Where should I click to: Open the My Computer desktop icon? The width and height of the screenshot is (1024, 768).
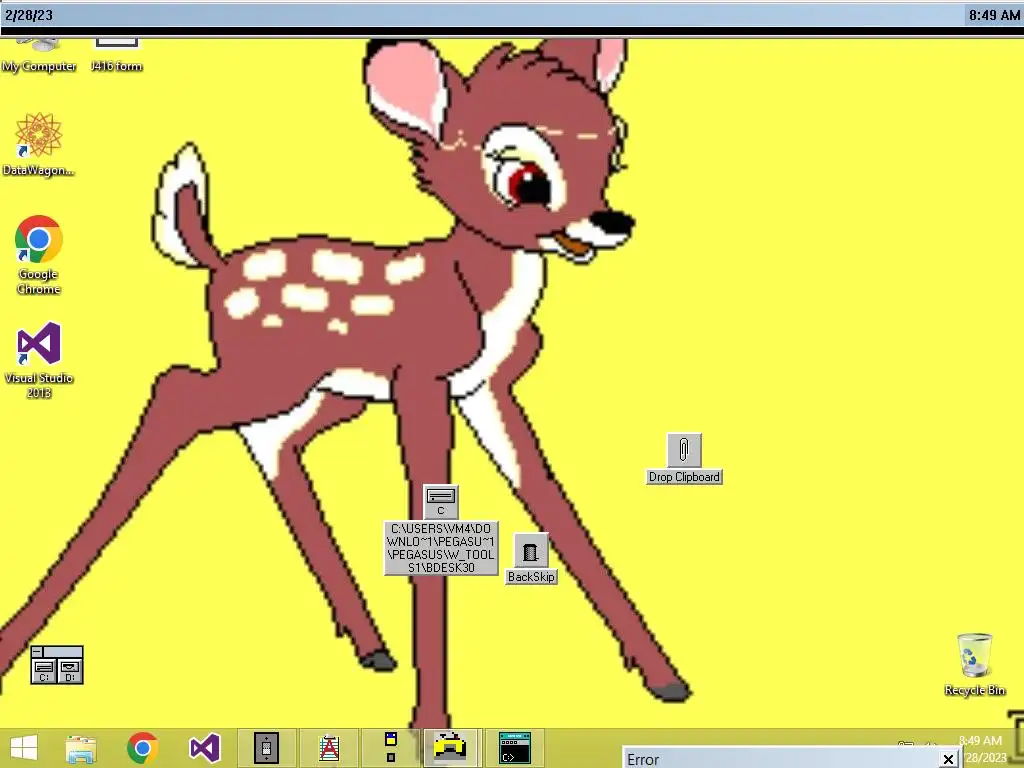pyautogui.click(x=39, y=56)
